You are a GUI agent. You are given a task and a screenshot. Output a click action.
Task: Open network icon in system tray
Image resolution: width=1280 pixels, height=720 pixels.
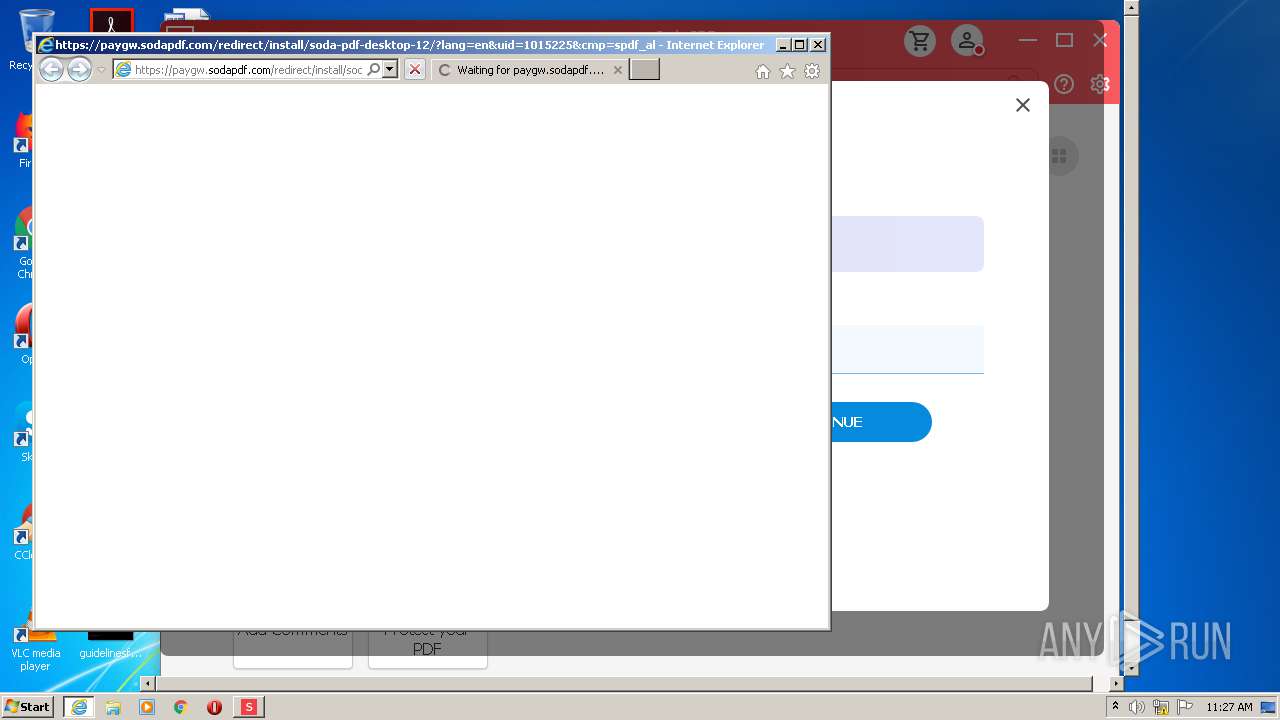point(1161,707)
